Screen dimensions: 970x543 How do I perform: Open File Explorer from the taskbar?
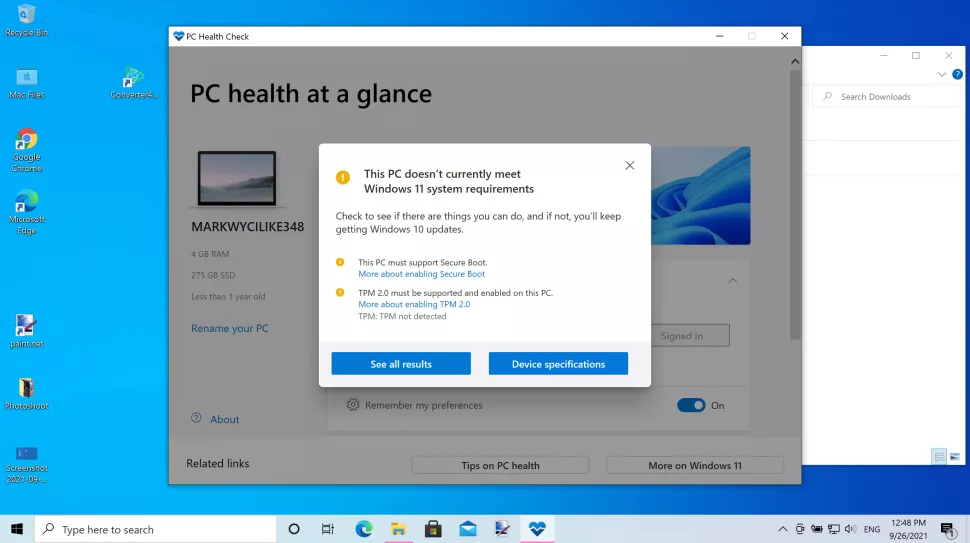click(398, 529)
